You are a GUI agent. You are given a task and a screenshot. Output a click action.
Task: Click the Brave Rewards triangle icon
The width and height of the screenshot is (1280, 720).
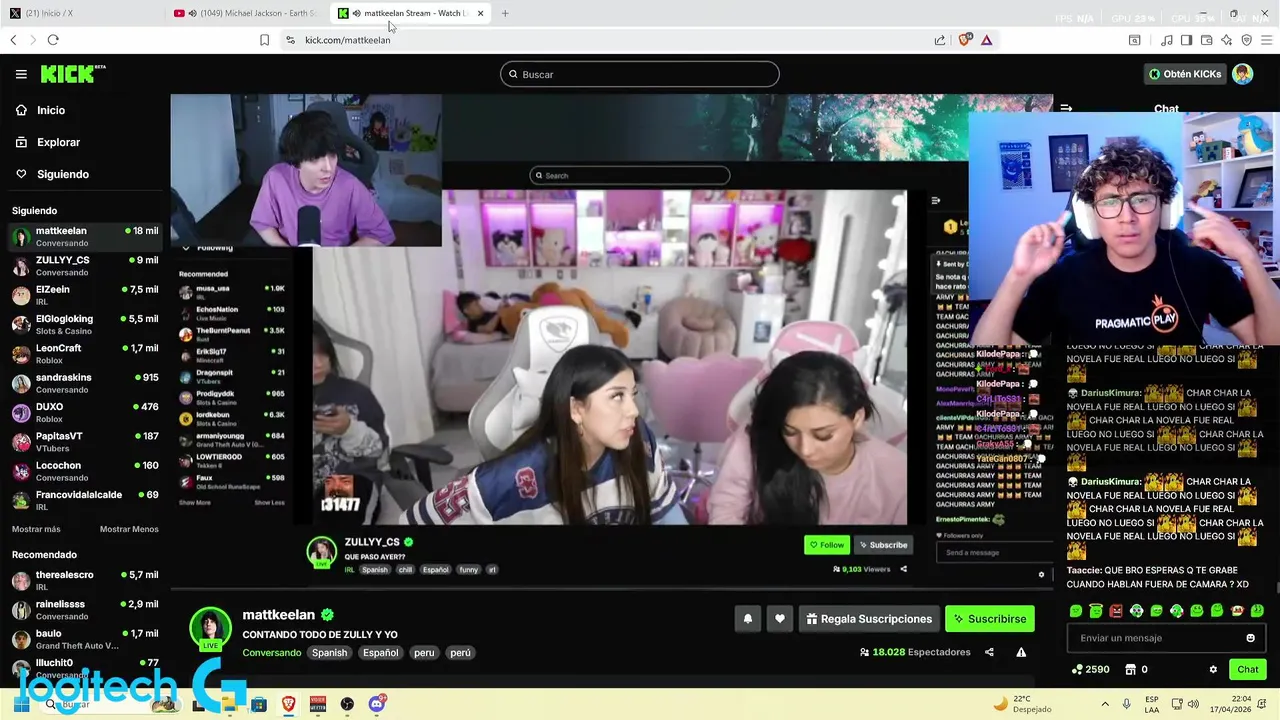[x=987, y=40]
